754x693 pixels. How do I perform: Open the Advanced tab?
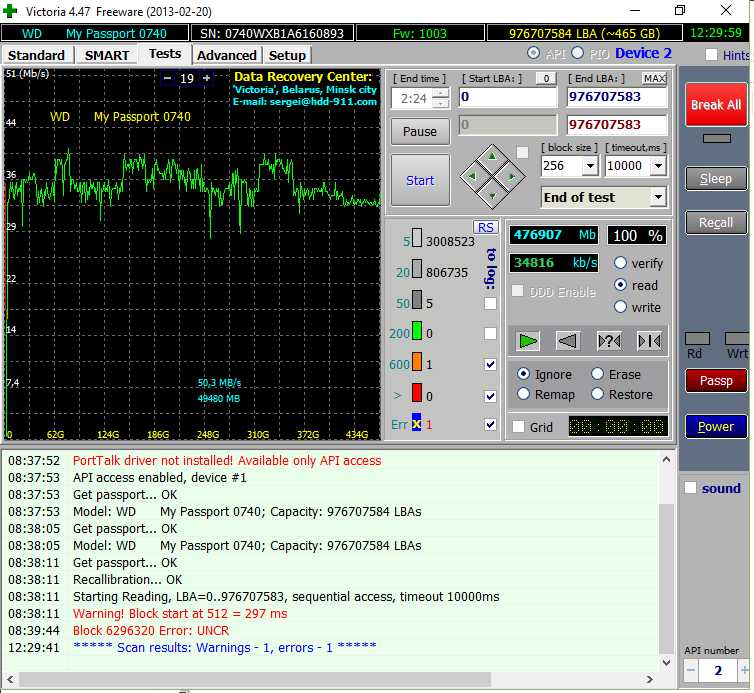pos(226,55)
